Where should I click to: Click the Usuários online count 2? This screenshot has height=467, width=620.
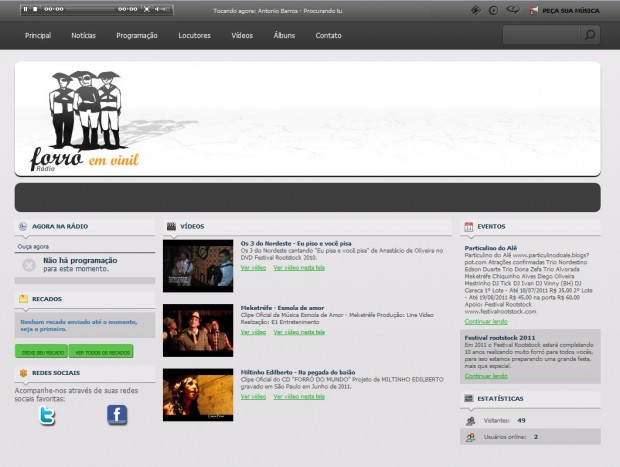[x=536, y=437]
